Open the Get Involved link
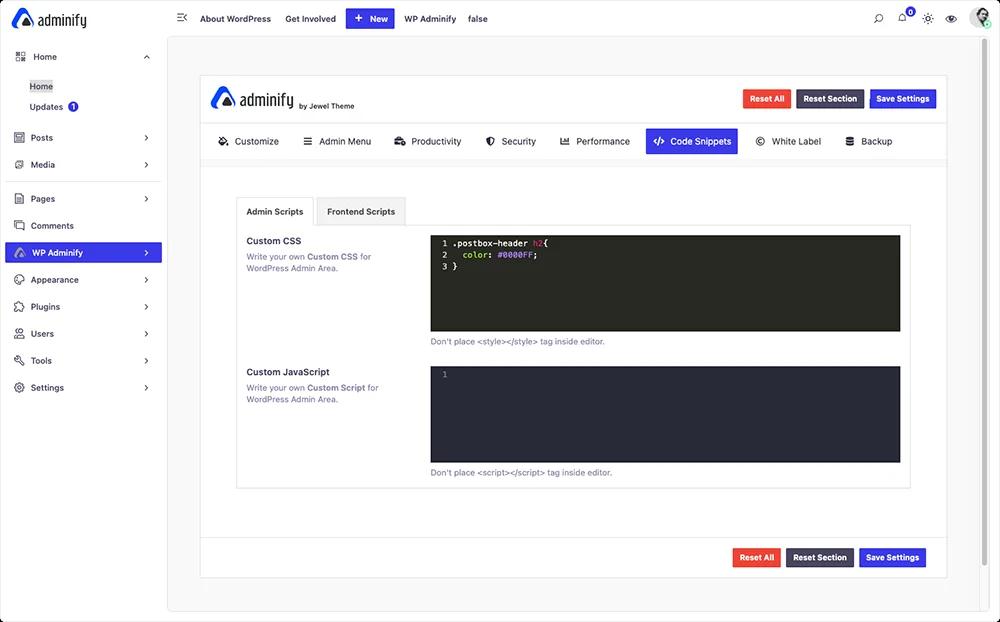The height and width of the screenshot is (622, 1000). coord(311,19)
